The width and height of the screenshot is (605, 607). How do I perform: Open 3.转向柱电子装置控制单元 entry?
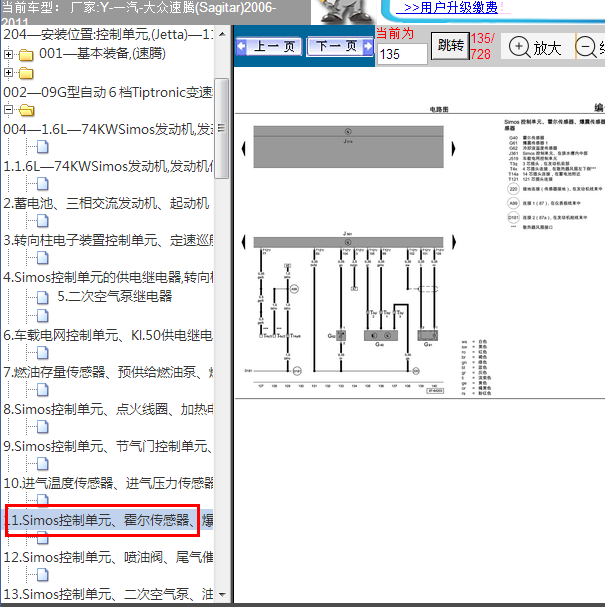coord(108,240)
